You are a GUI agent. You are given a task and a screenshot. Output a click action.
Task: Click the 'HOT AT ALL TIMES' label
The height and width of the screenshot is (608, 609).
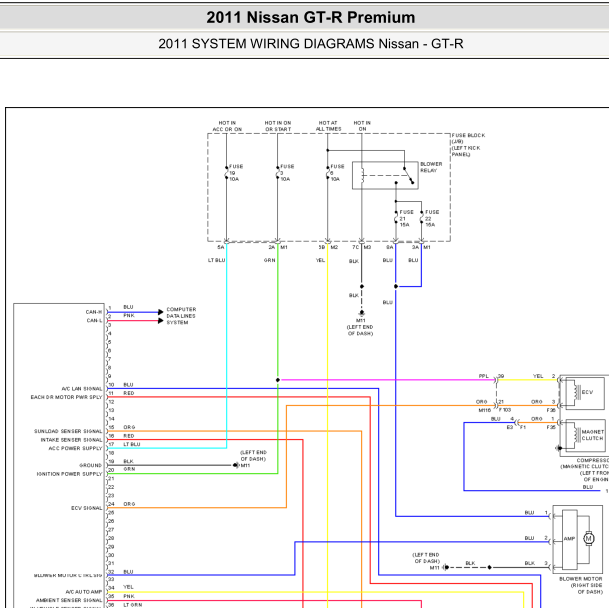(328, 126)
